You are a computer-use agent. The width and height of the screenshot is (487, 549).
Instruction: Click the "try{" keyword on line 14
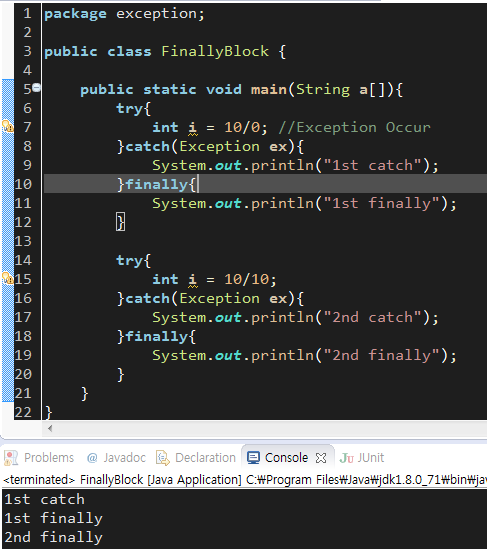pos(133,260)
